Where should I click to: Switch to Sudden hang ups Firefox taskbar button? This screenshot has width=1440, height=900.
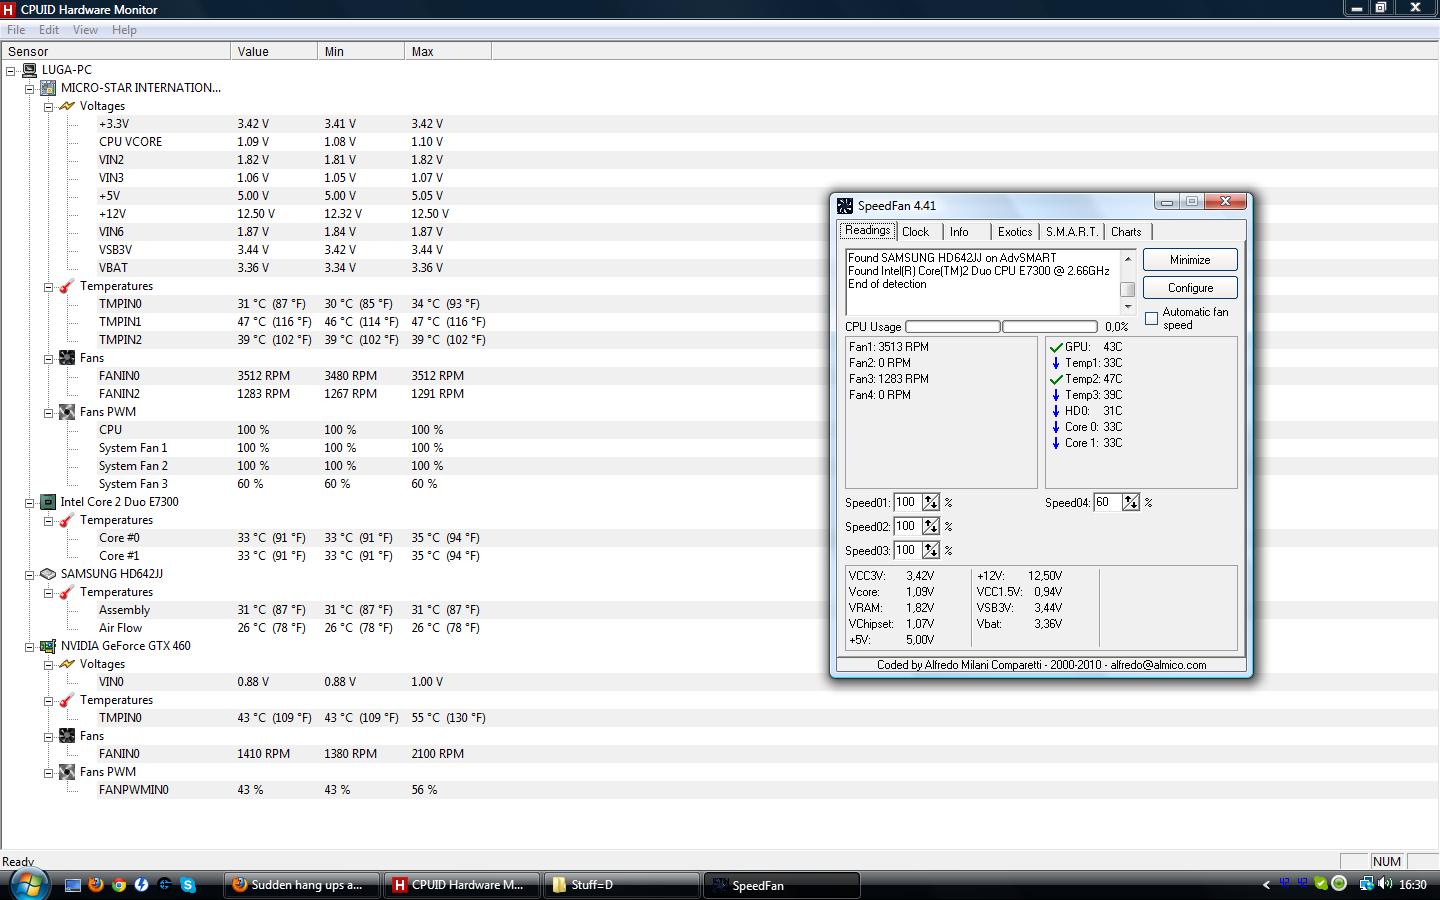pyautogui.click(x=301, y=885)
